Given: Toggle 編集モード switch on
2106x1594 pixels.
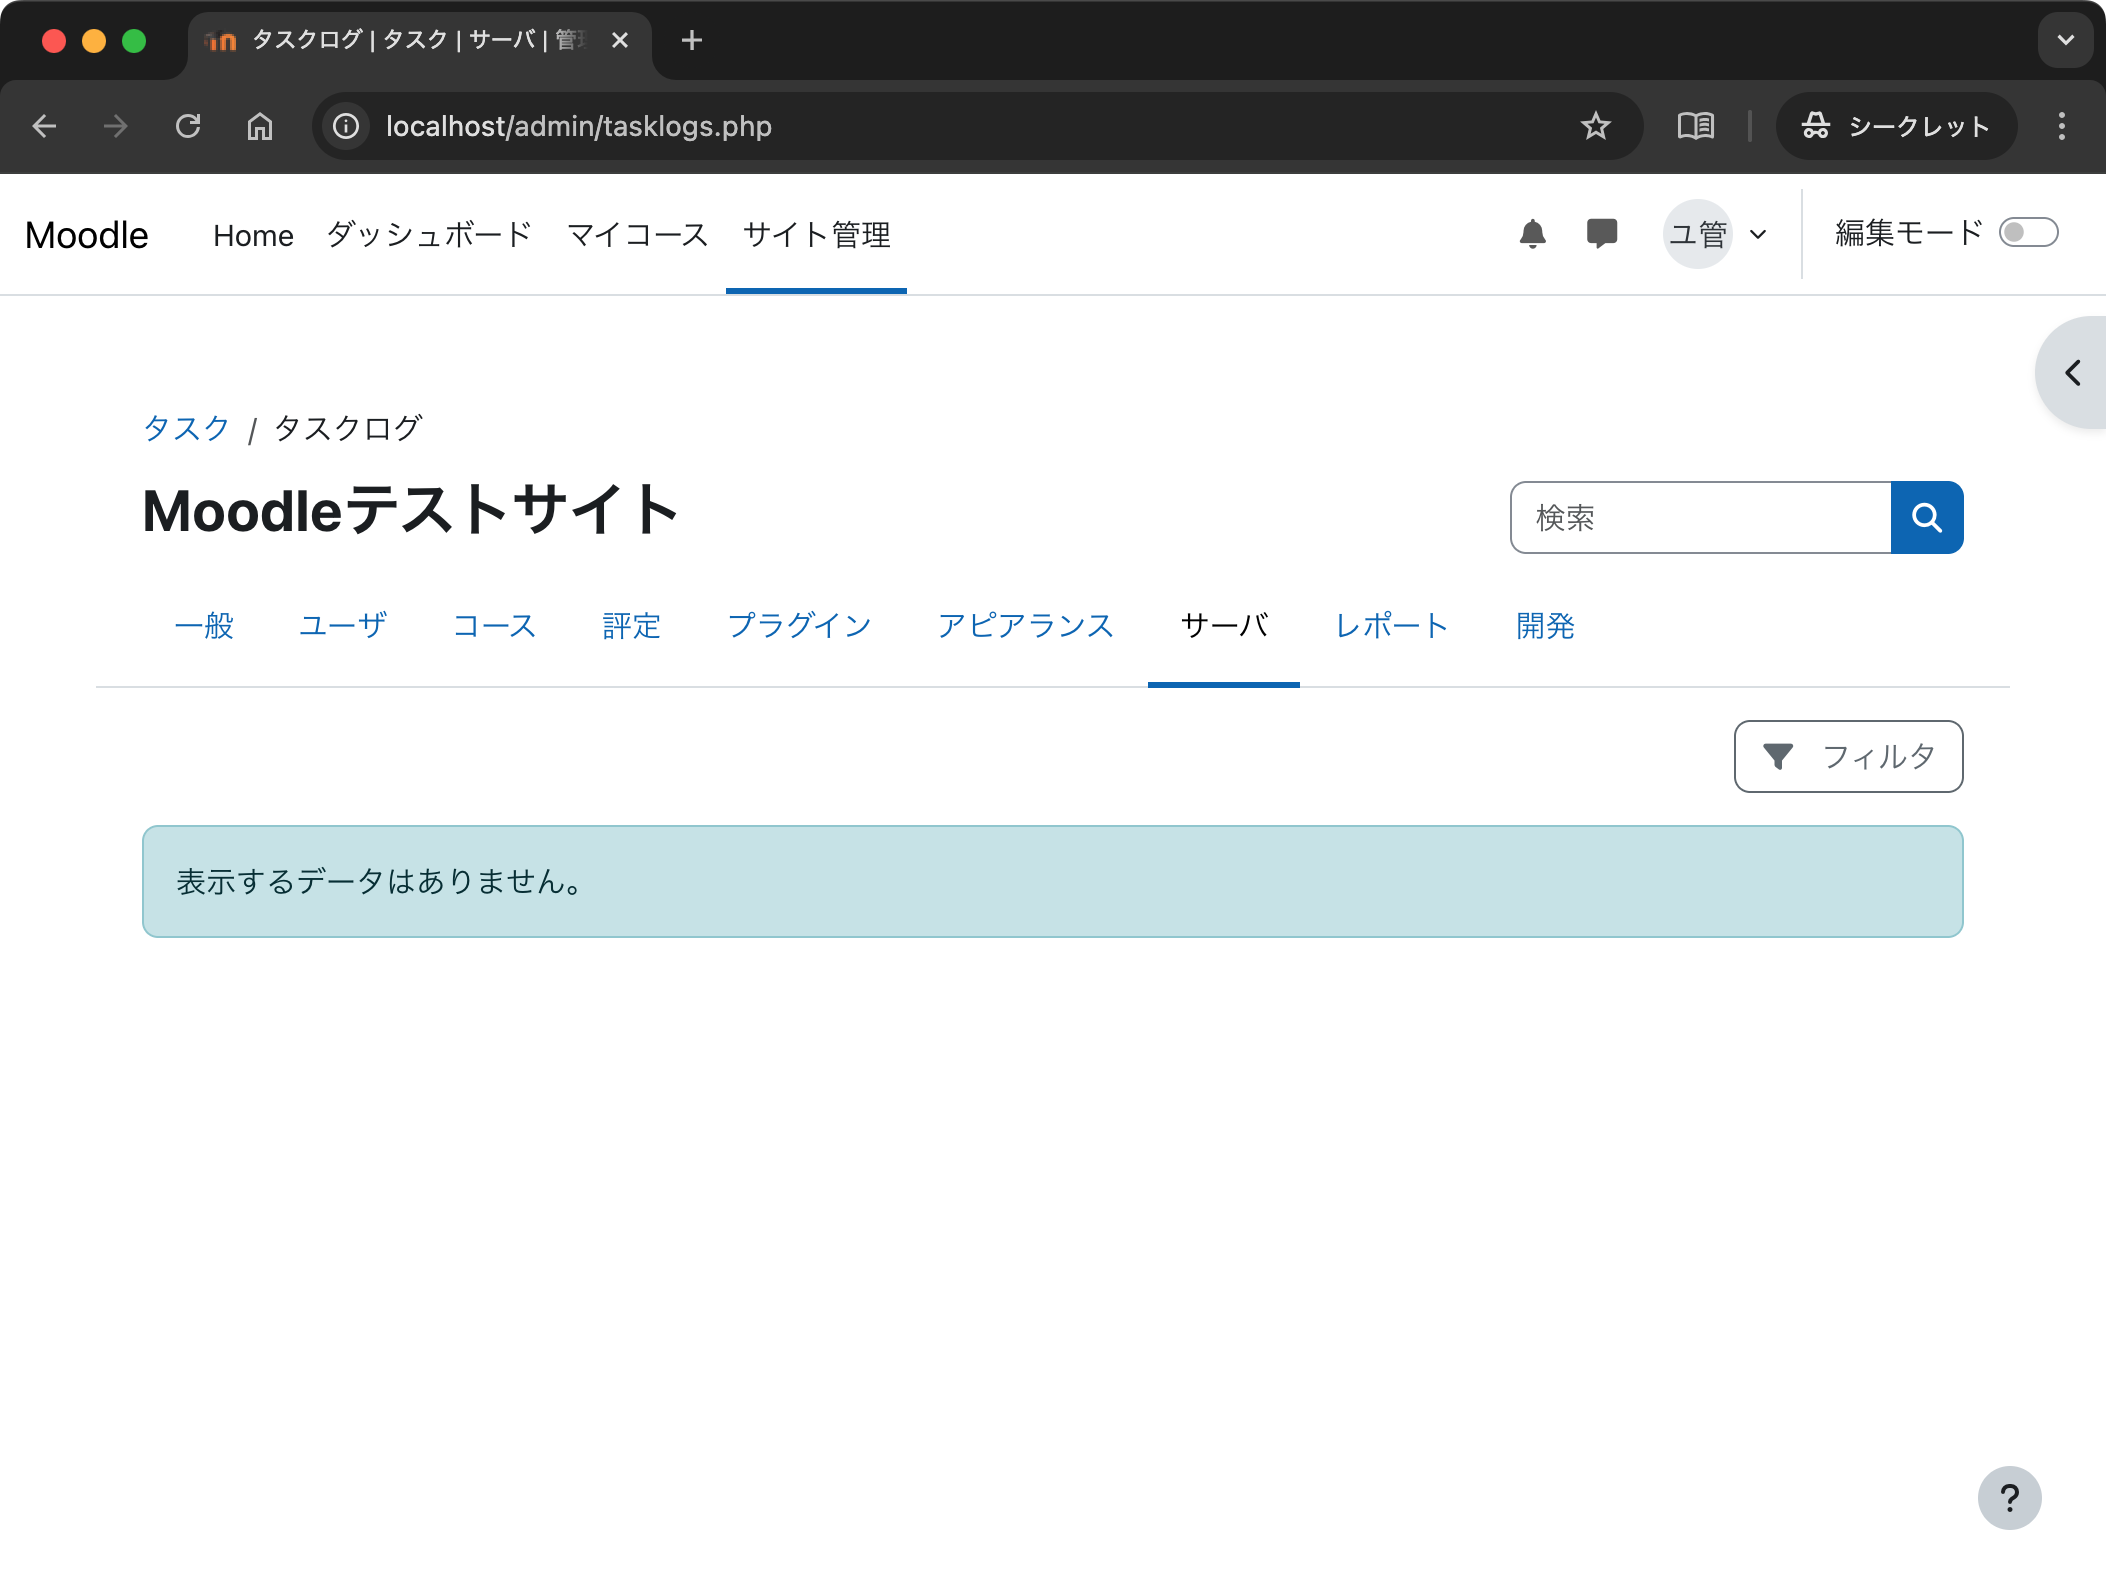Looking at the screenshot, I should pyautogui.click(x=2027, y=233).
